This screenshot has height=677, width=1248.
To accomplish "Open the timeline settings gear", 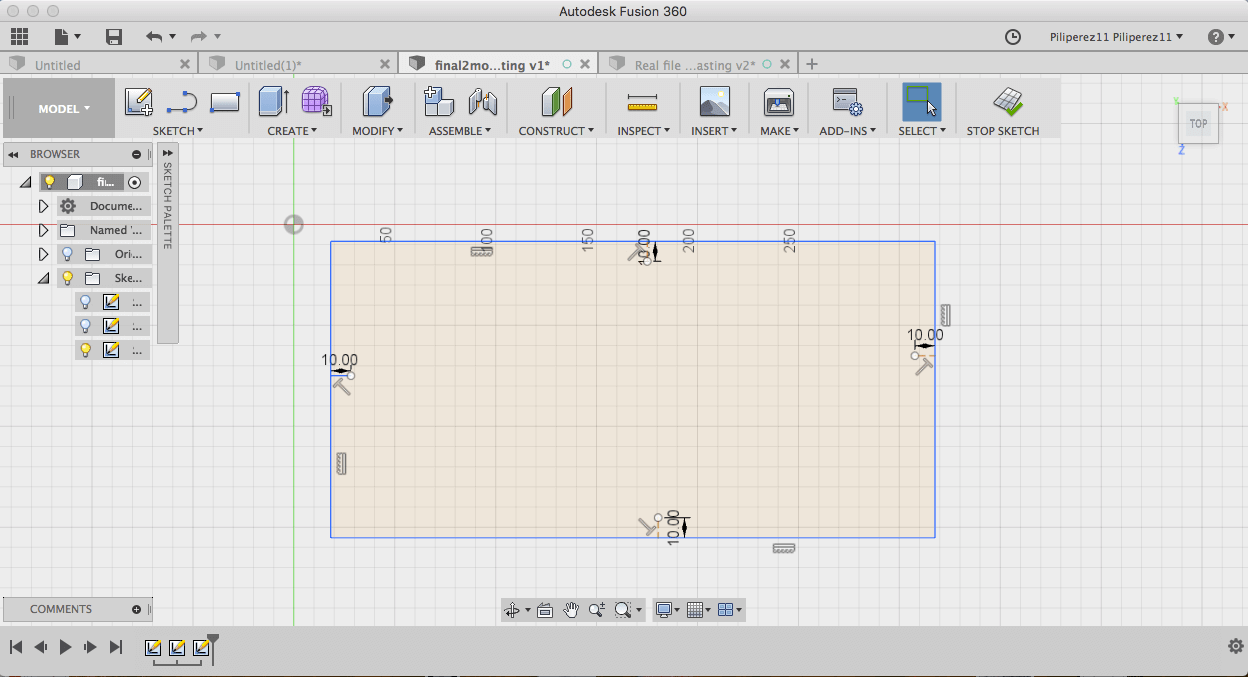I will (x=1235, y=646).
